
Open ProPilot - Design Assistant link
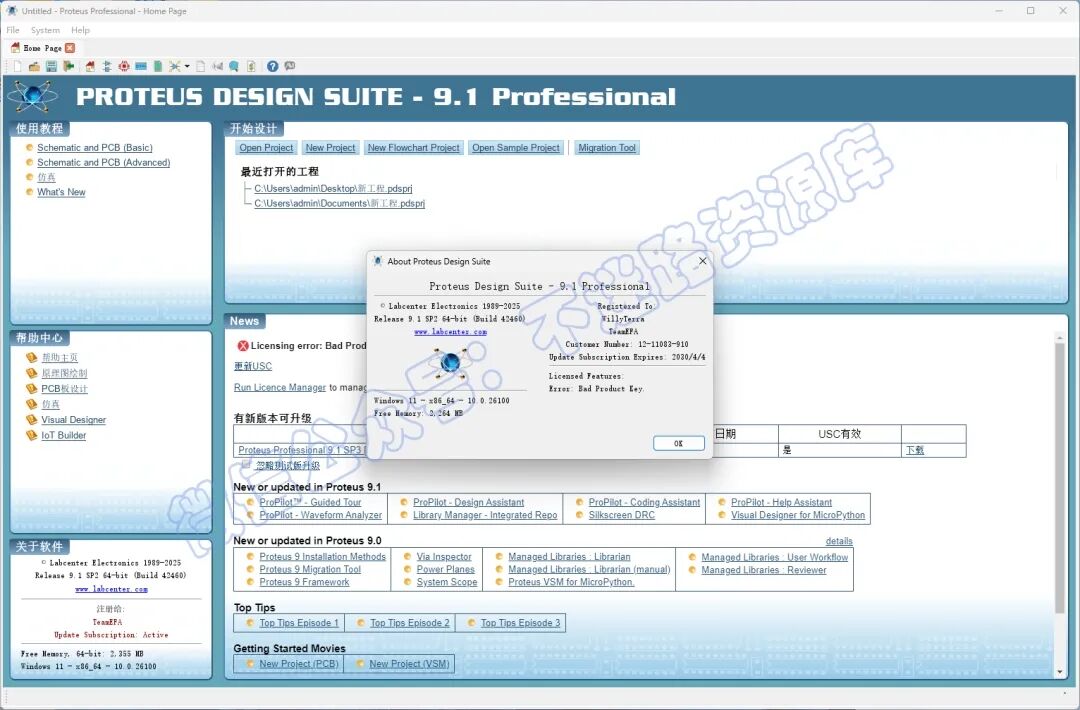[468, 502]
